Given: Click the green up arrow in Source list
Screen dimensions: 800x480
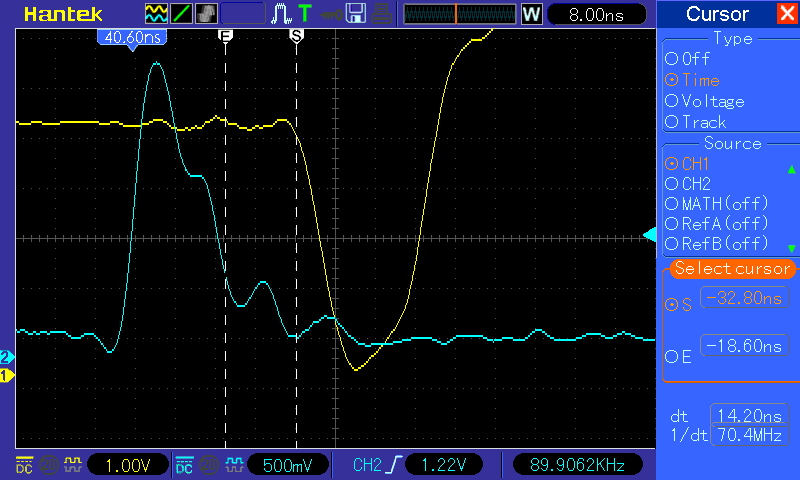Looking at the screenshot, I should click(x=791, y=169).
